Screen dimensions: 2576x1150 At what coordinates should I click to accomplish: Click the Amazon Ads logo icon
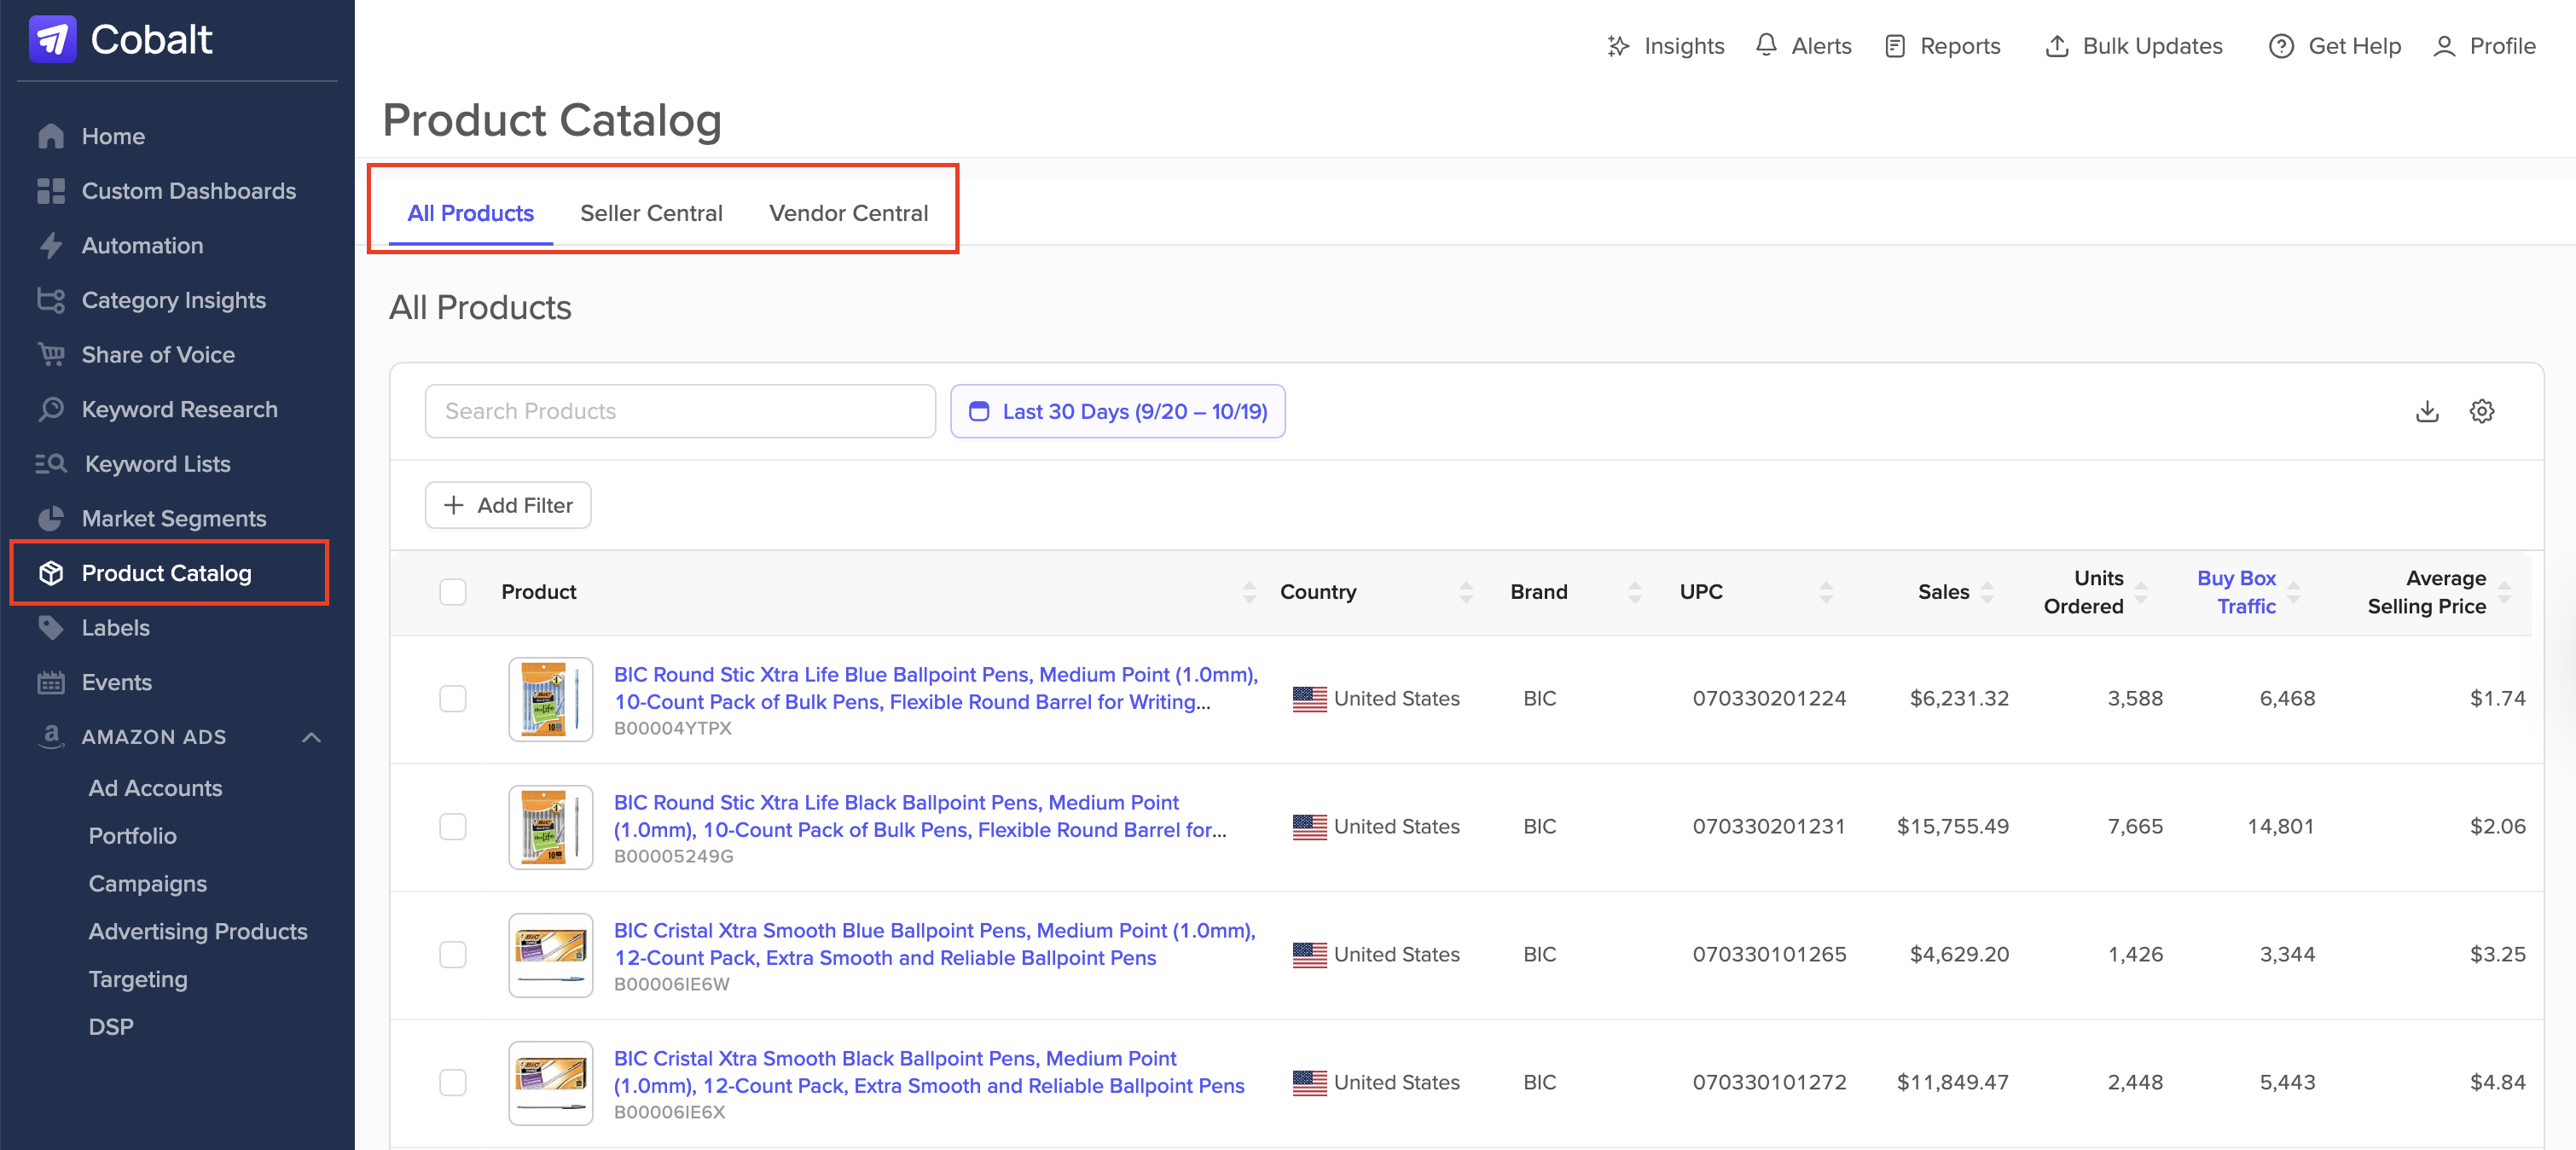click(x=51, y=737)
